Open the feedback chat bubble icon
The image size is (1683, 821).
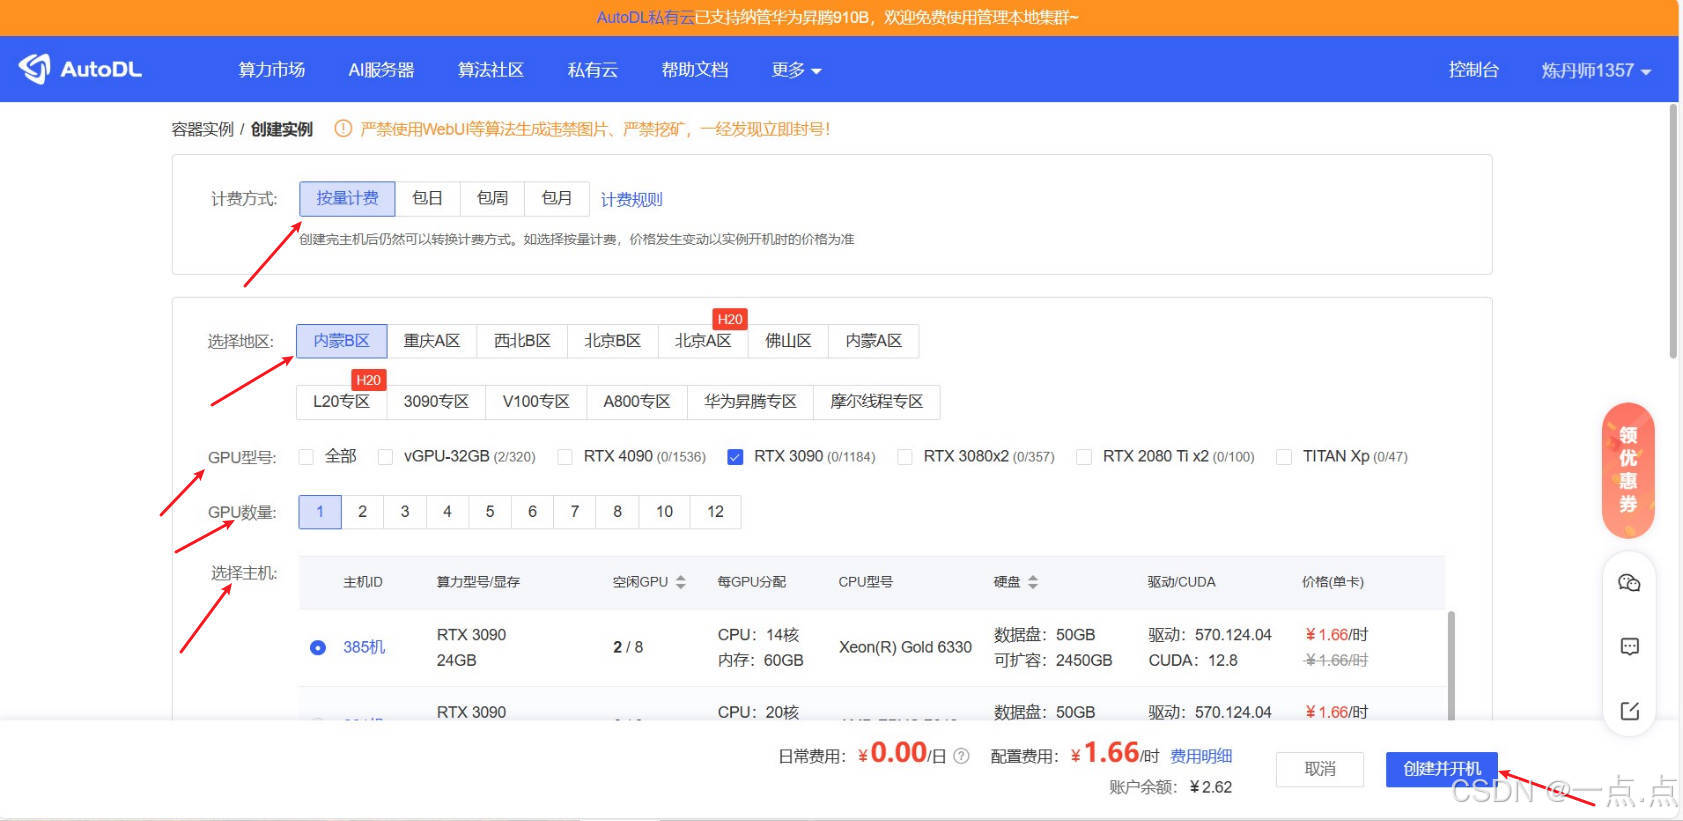[1629, 646]
